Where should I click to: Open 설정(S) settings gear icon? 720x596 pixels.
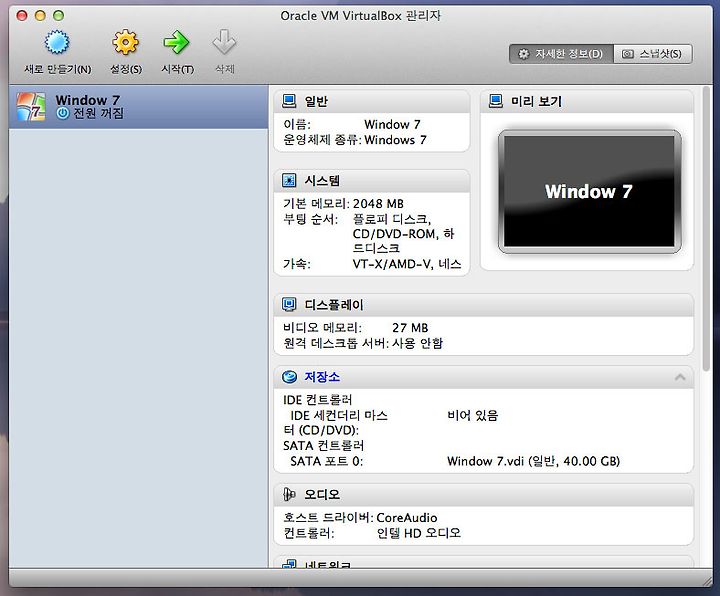click(125, 43)
